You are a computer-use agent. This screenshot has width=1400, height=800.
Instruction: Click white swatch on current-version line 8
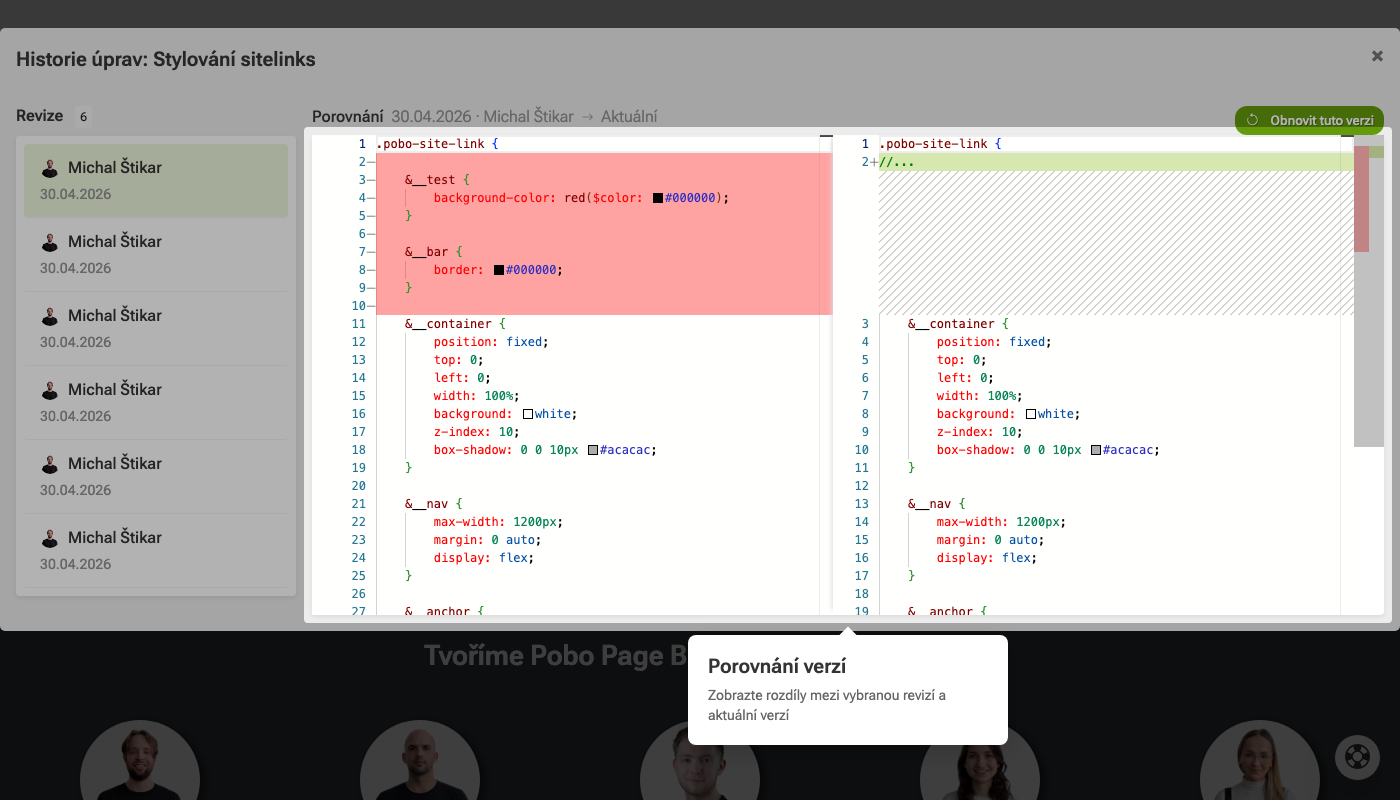tap(1031, 414)
